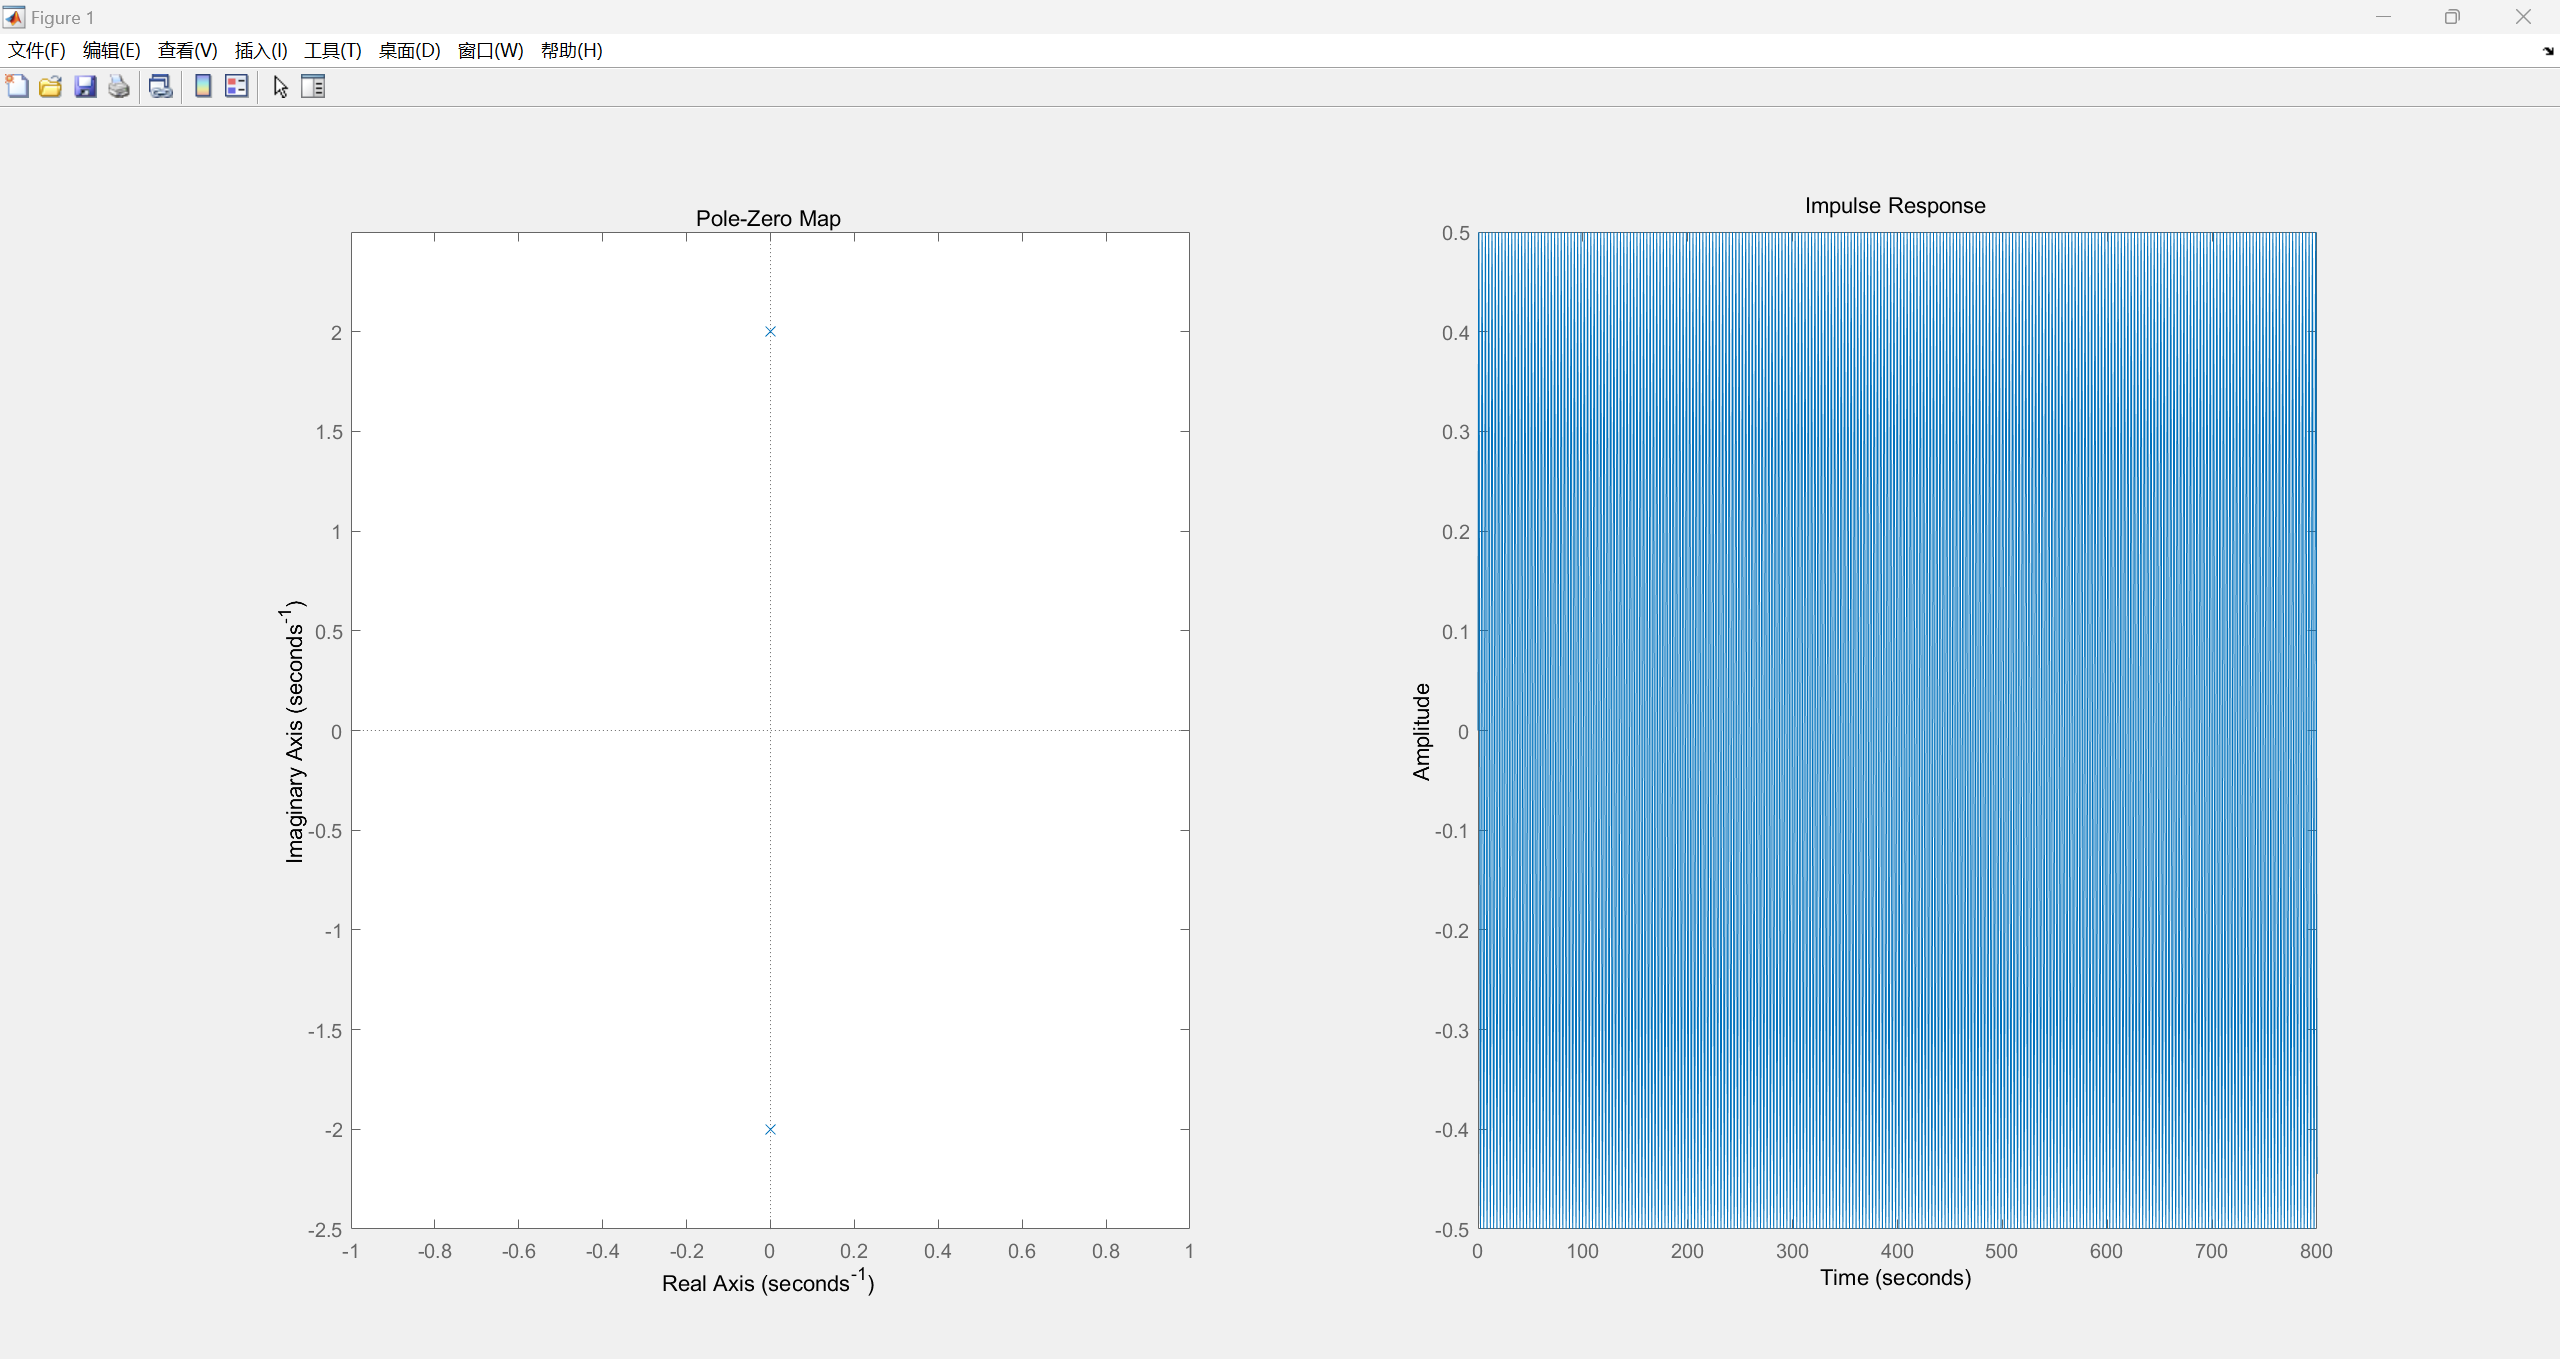
Task: Insert legend using toolbar icon
Action: click(x=237, y=87)
